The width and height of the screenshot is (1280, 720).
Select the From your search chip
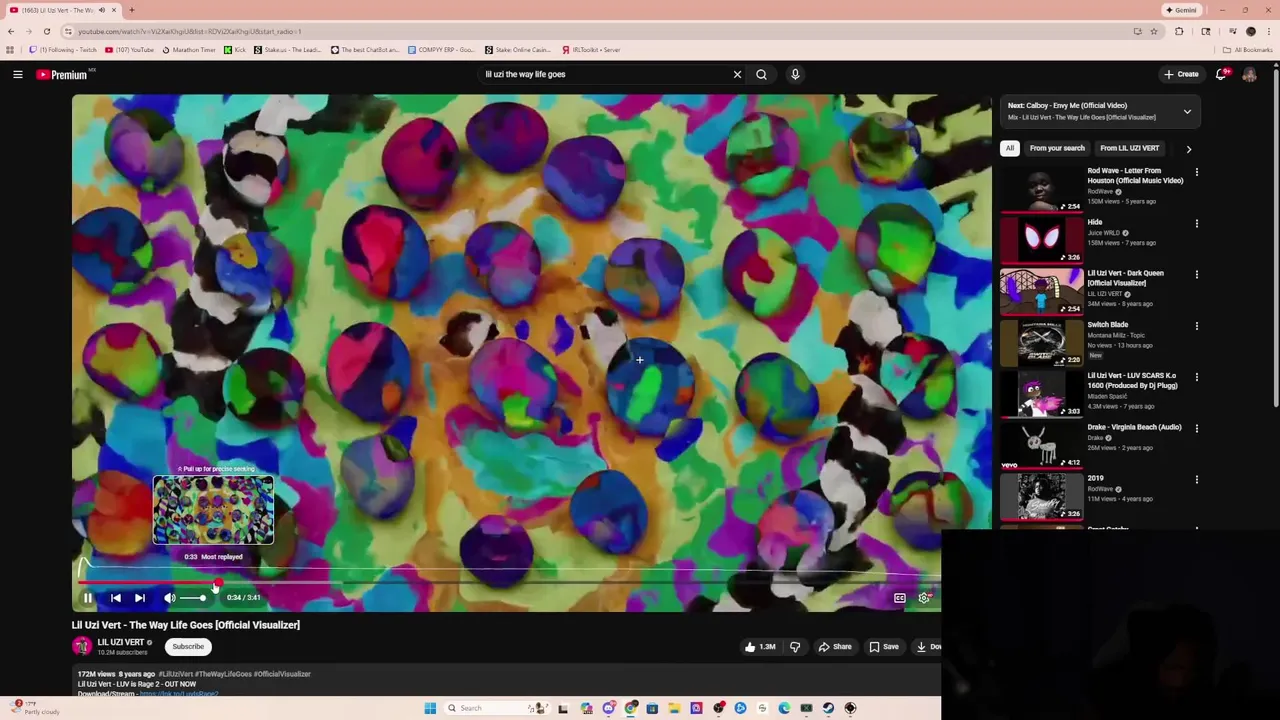(1057, 148)
